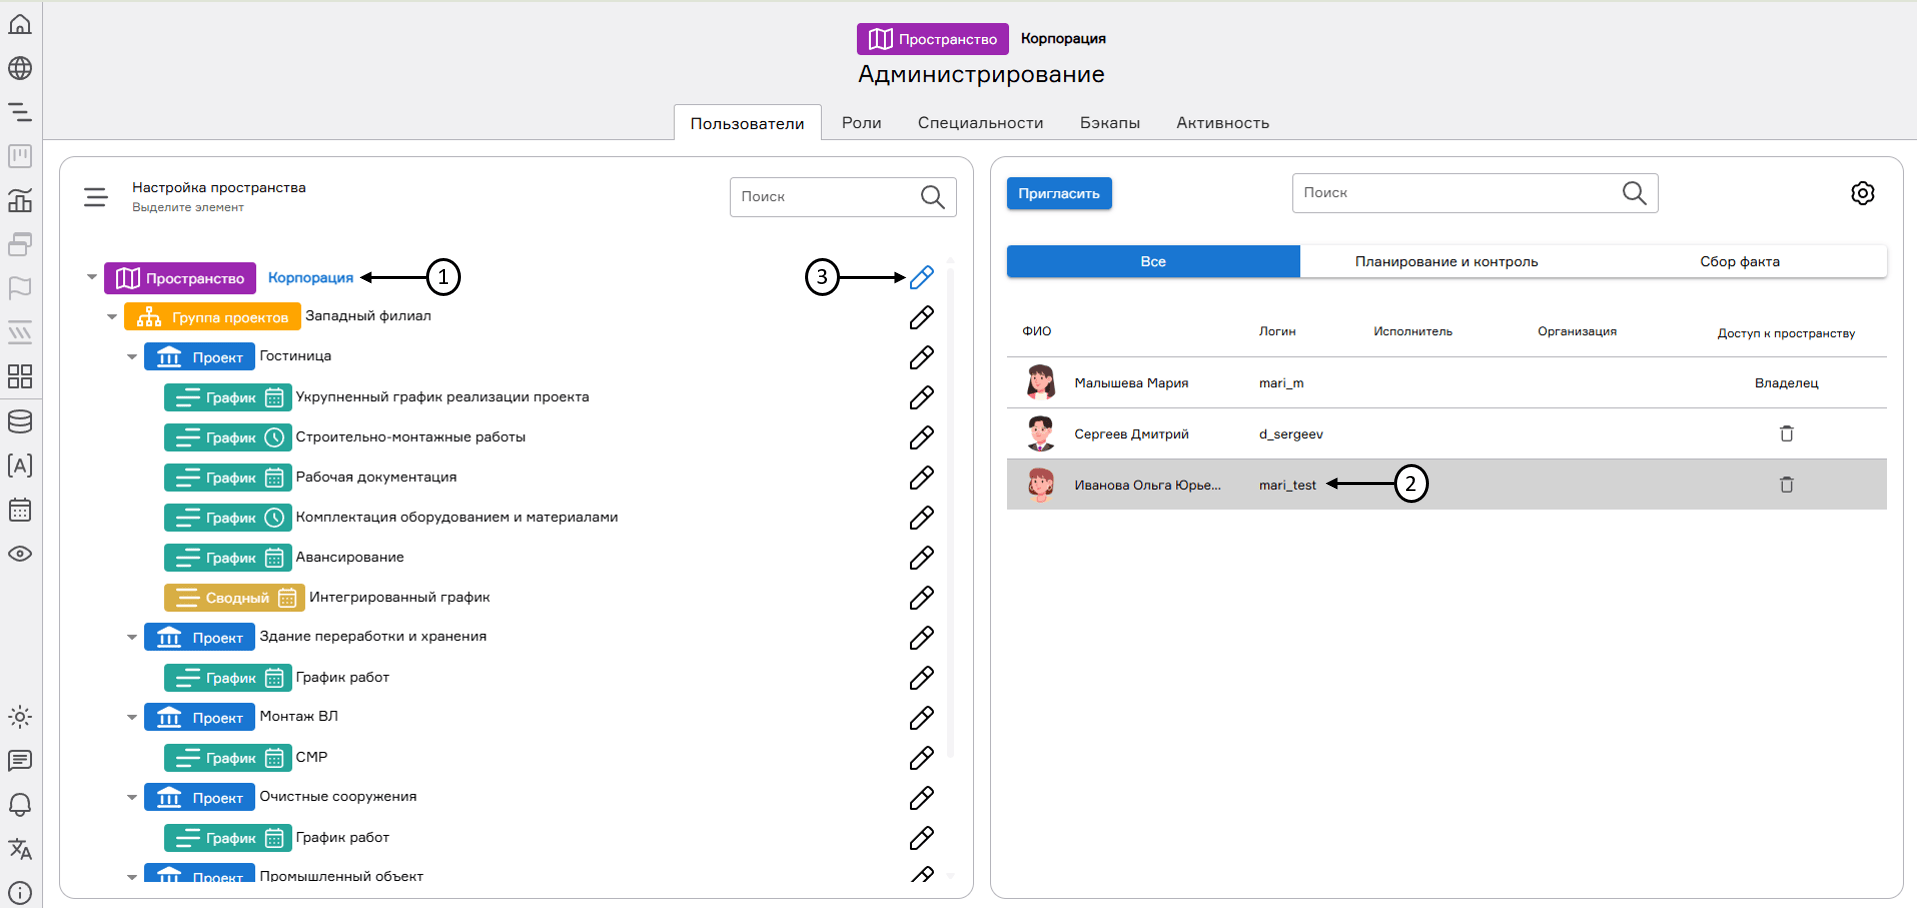Click the user search field in right panel
This screenshot has height=908, width=1917.
(x=1455, y=193)
